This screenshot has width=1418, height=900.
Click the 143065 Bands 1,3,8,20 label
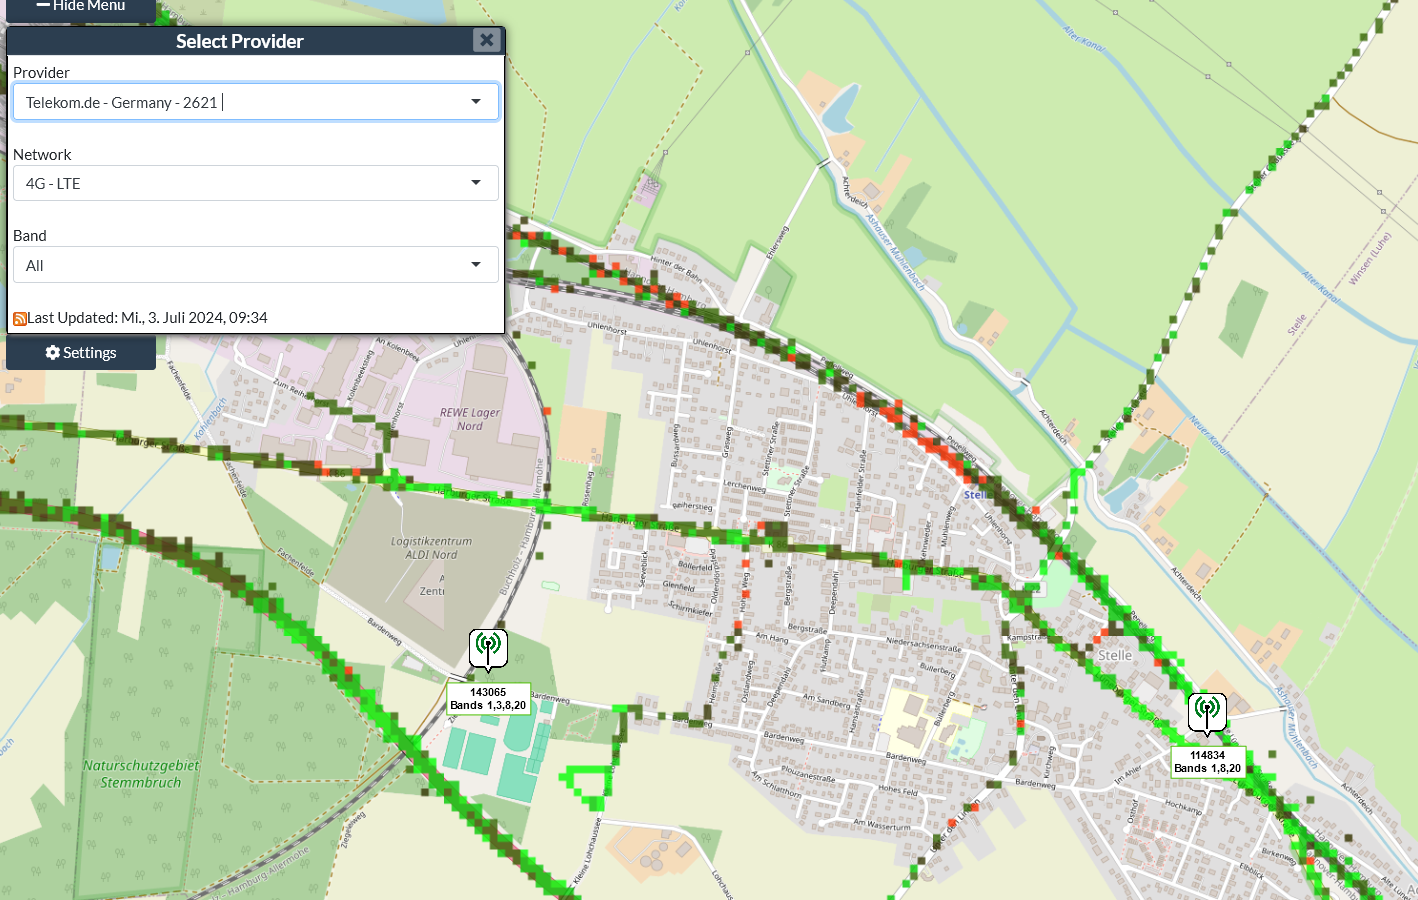pos(488,698)
